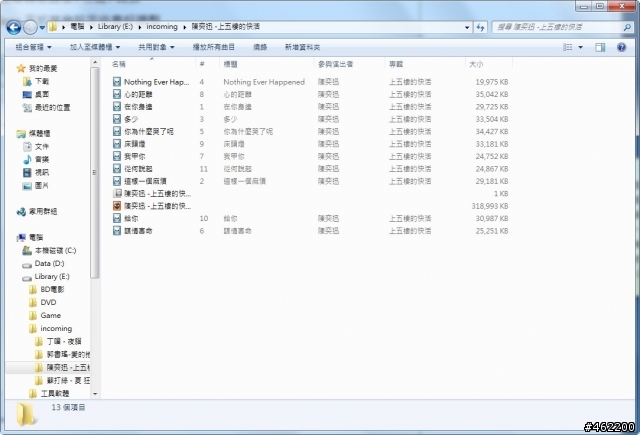Image resolution: width=640 pixels, height=435 pixels.
Task: Select the 床頭燈 file icon
Action: pyautogui.click(x=117, y=144)
